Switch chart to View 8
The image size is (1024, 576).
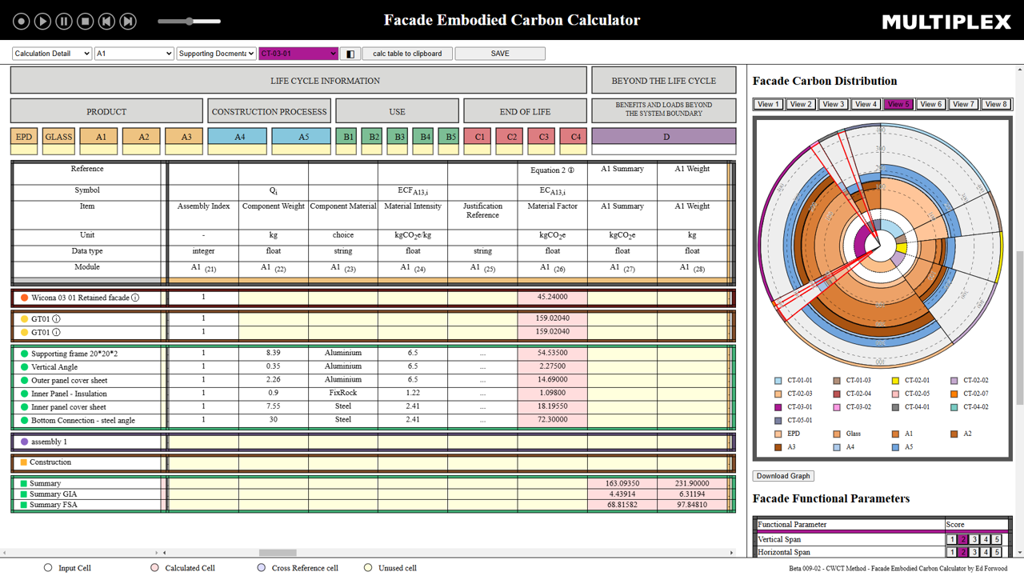996,104
